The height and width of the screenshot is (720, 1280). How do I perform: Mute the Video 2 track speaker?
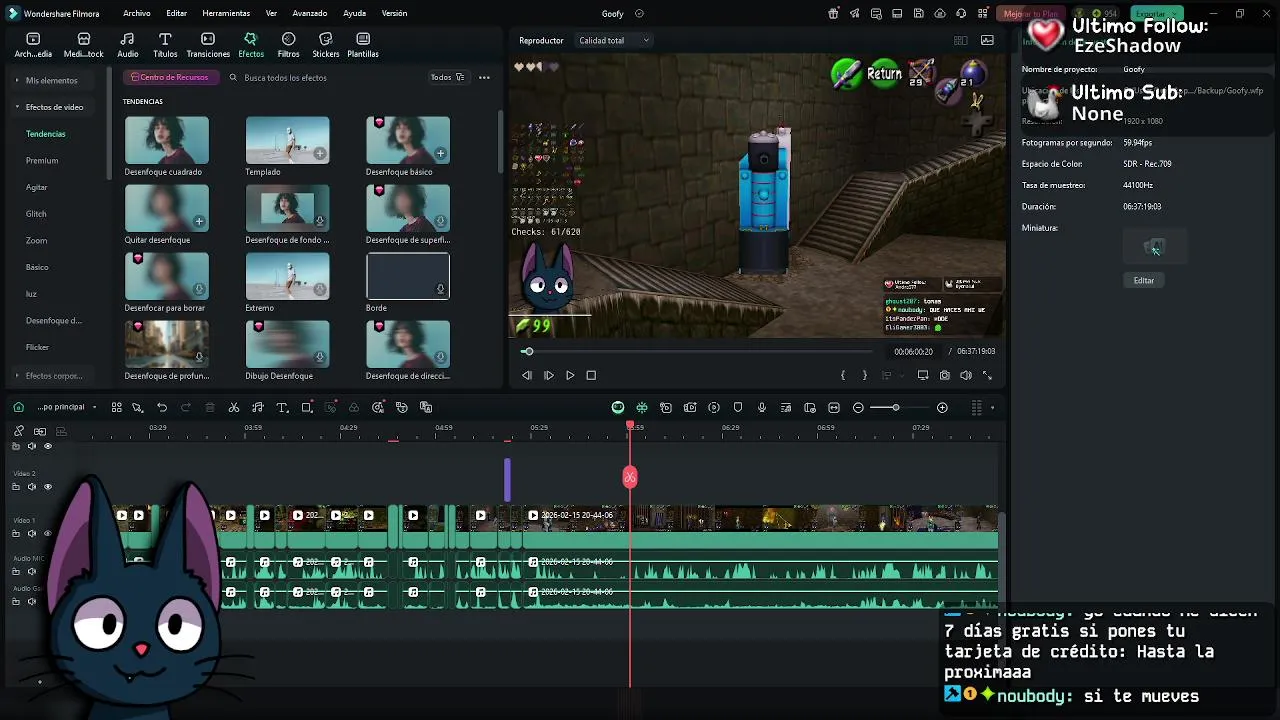31,486
